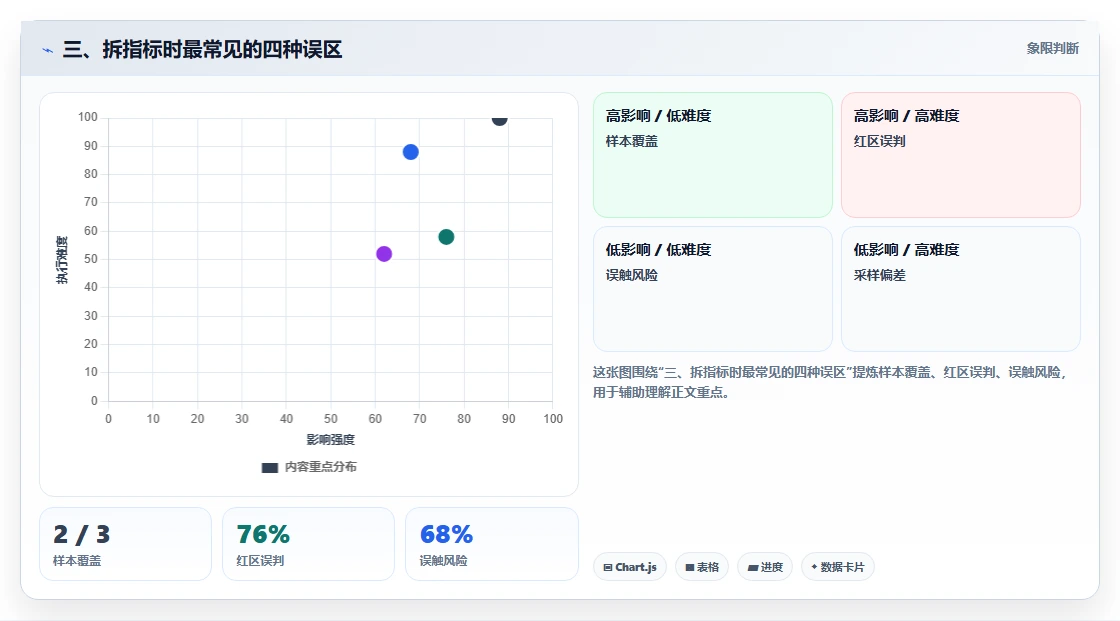Click the 样本覆盖 text in the green card
Screen dimensions: 1120x621
click(x=631, y=141)
